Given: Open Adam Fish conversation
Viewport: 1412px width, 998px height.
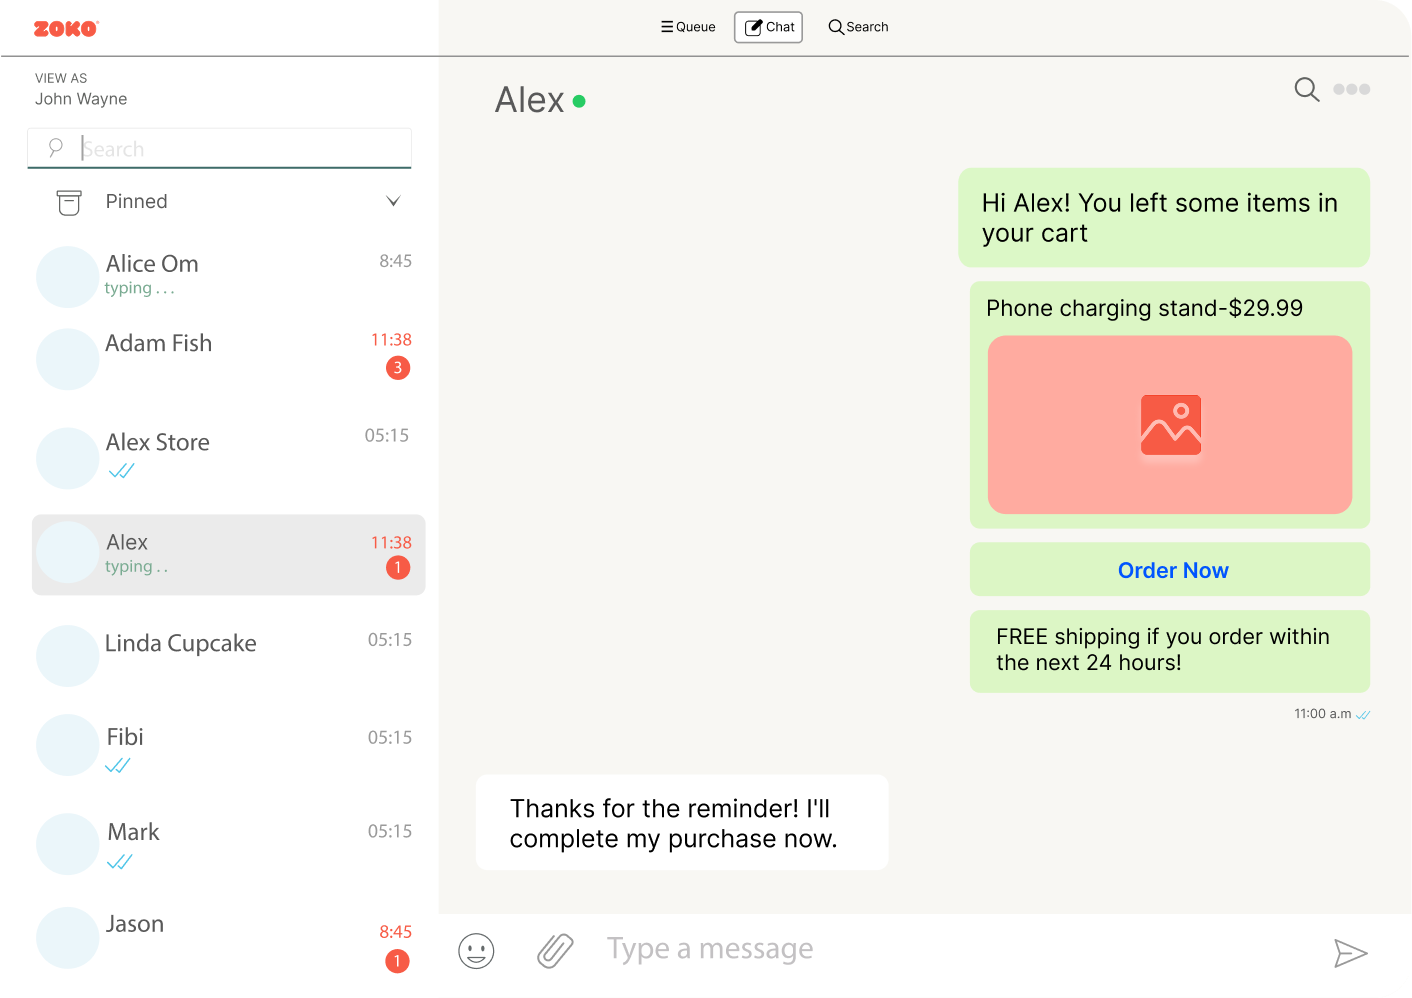Looking at the screenshot, I should (228, 357).
